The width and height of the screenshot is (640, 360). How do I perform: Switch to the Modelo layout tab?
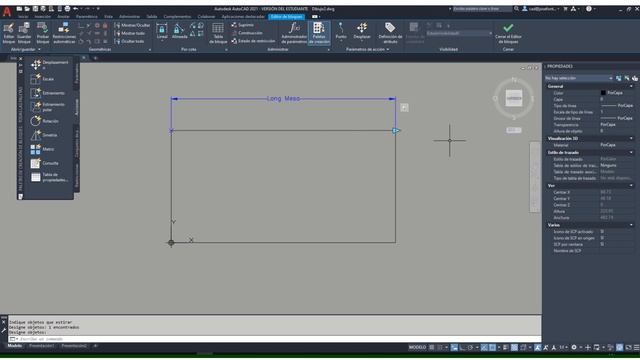pyautogui.click(x=15, y=346)
